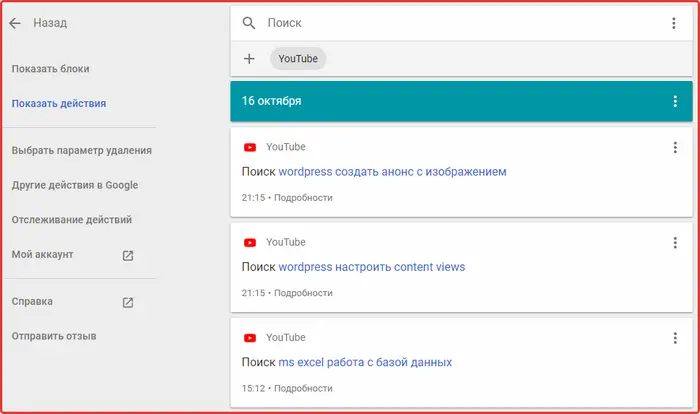The width and height of the screenshot is (700, 414).
Task: Add a filter with plus icon
Action: pyautogui.click(x=249, y=59)
